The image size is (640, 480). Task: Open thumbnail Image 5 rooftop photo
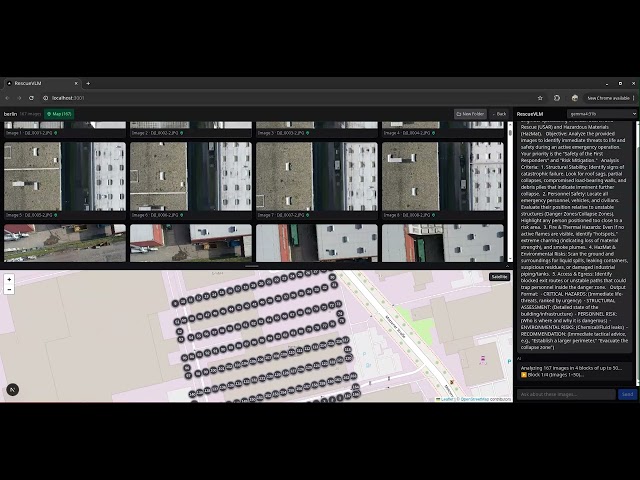65,176
